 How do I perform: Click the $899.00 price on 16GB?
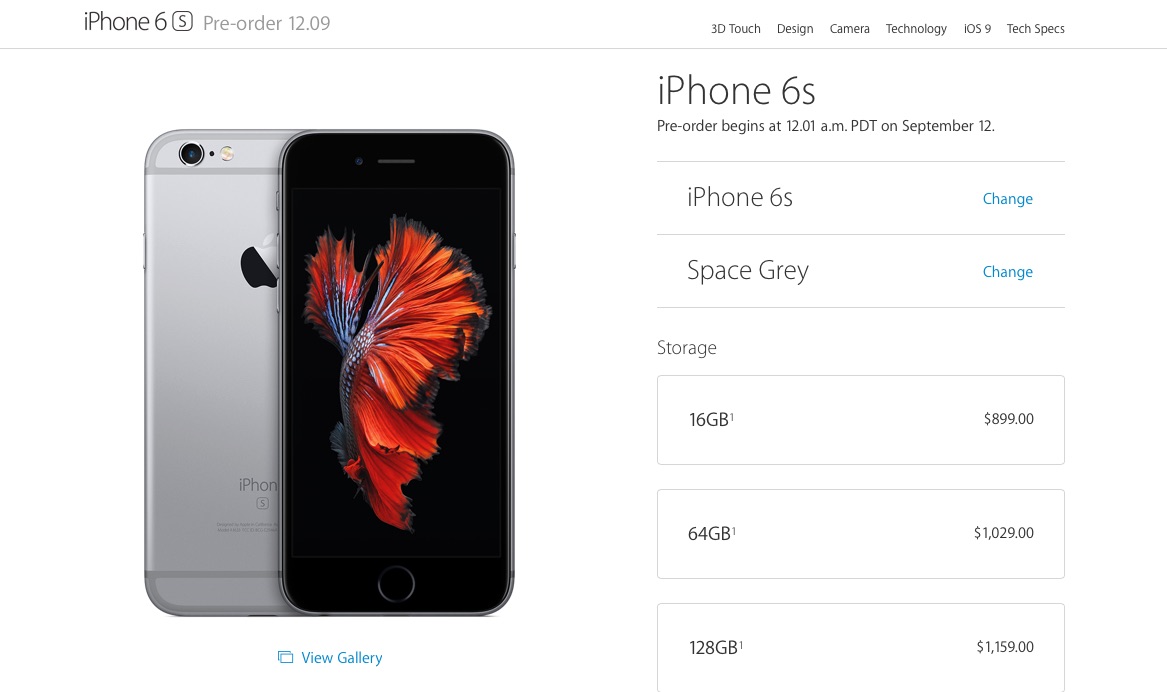1008,419
